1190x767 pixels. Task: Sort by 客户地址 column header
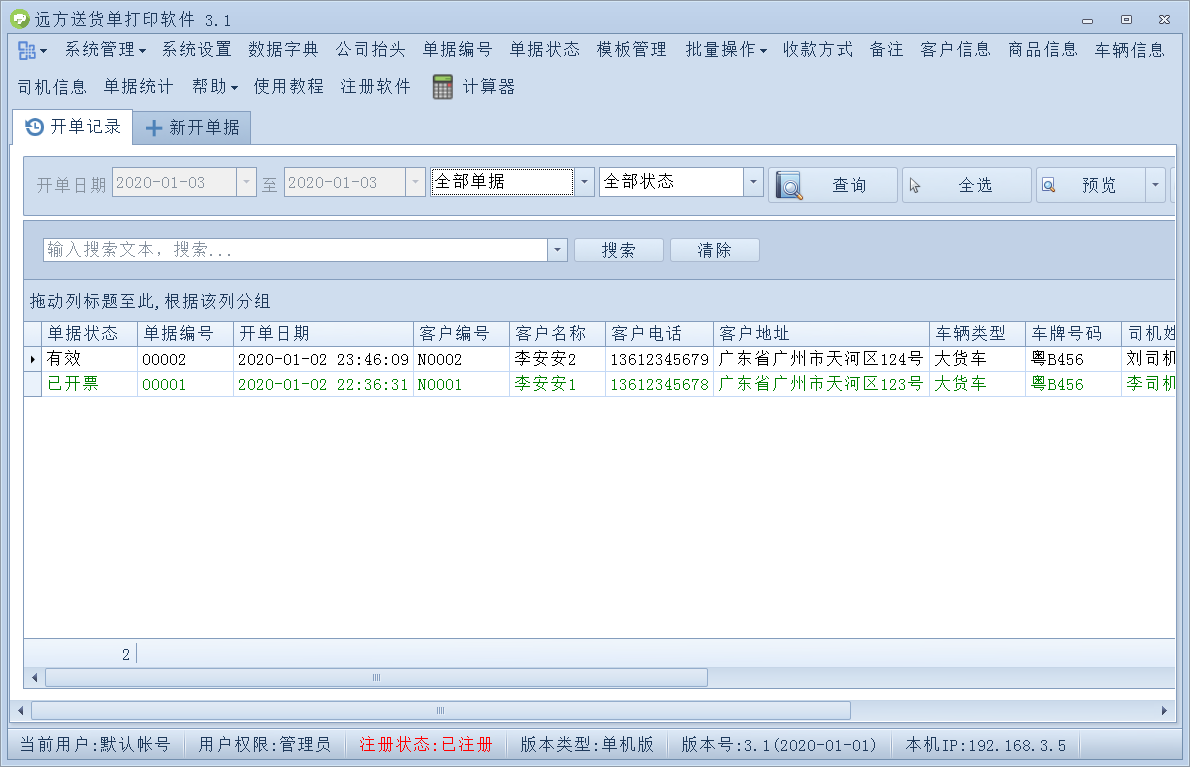(821, 334)
